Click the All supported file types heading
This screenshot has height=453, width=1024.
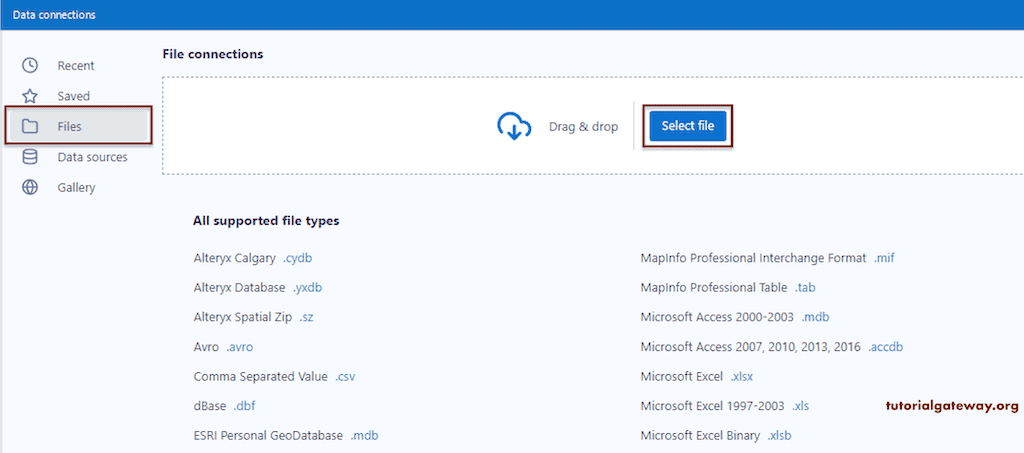pos(266,221)
